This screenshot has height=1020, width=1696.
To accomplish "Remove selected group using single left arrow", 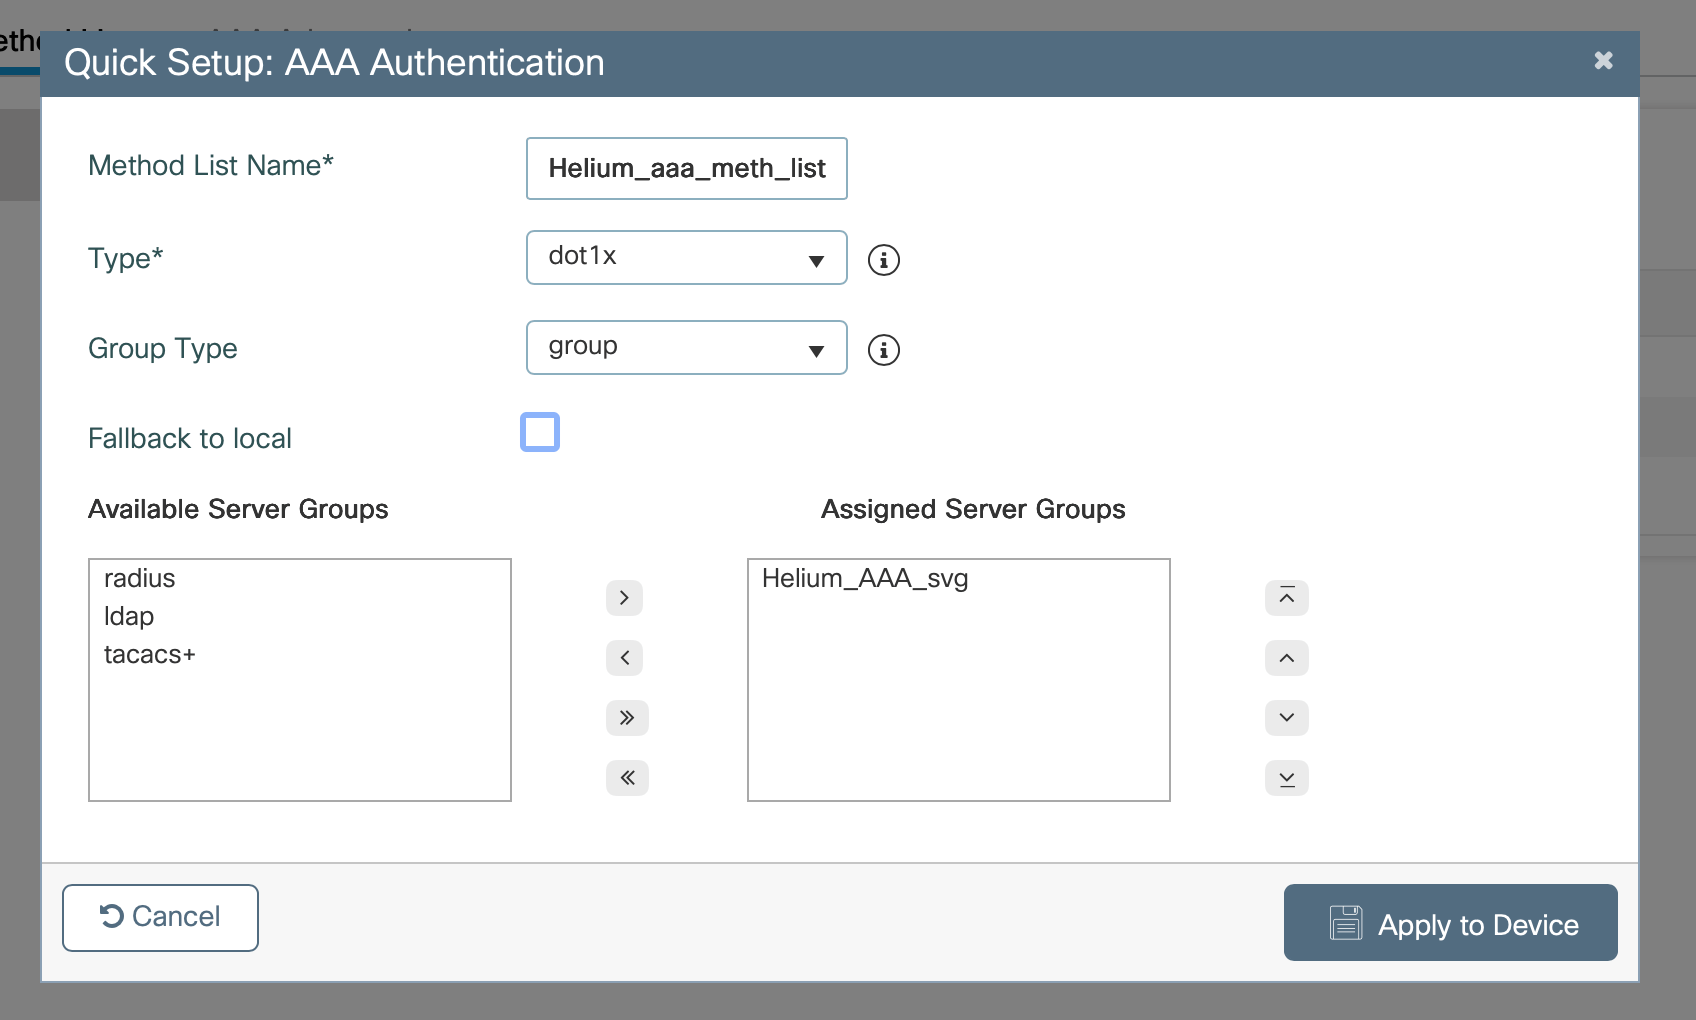I will click(625, 658).
